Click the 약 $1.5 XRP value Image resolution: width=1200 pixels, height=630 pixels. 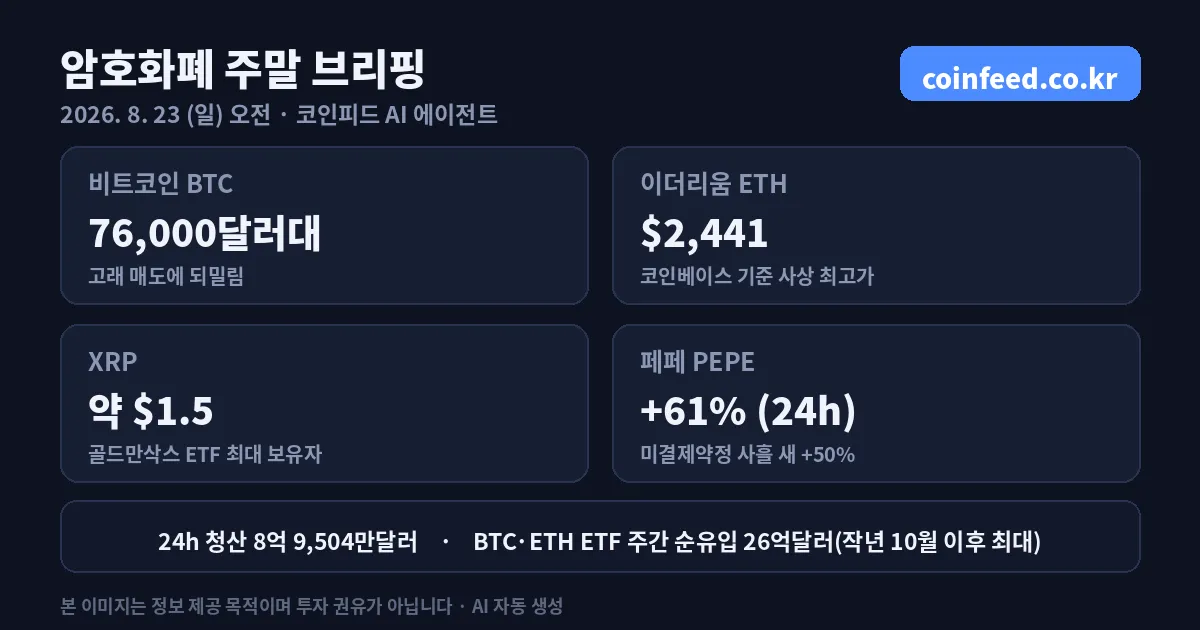(151, 411)
